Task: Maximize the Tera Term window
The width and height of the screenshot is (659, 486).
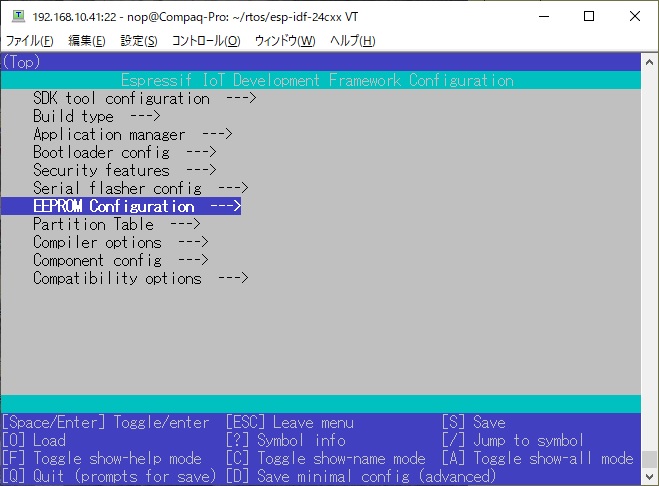Action: click(x=589, y=16)
